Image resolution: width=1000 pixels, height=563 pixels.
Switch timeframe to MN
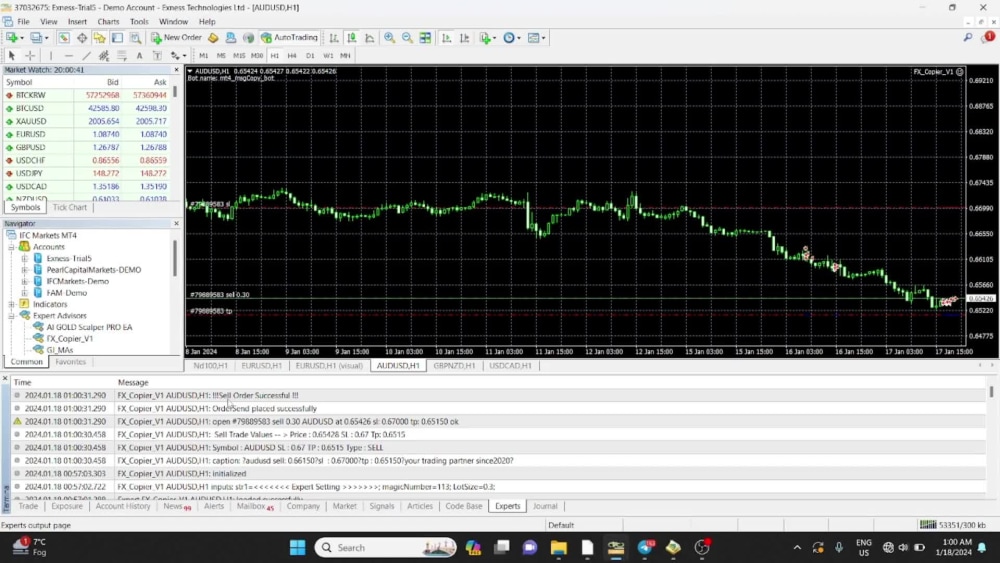click(x=345, y=55)
